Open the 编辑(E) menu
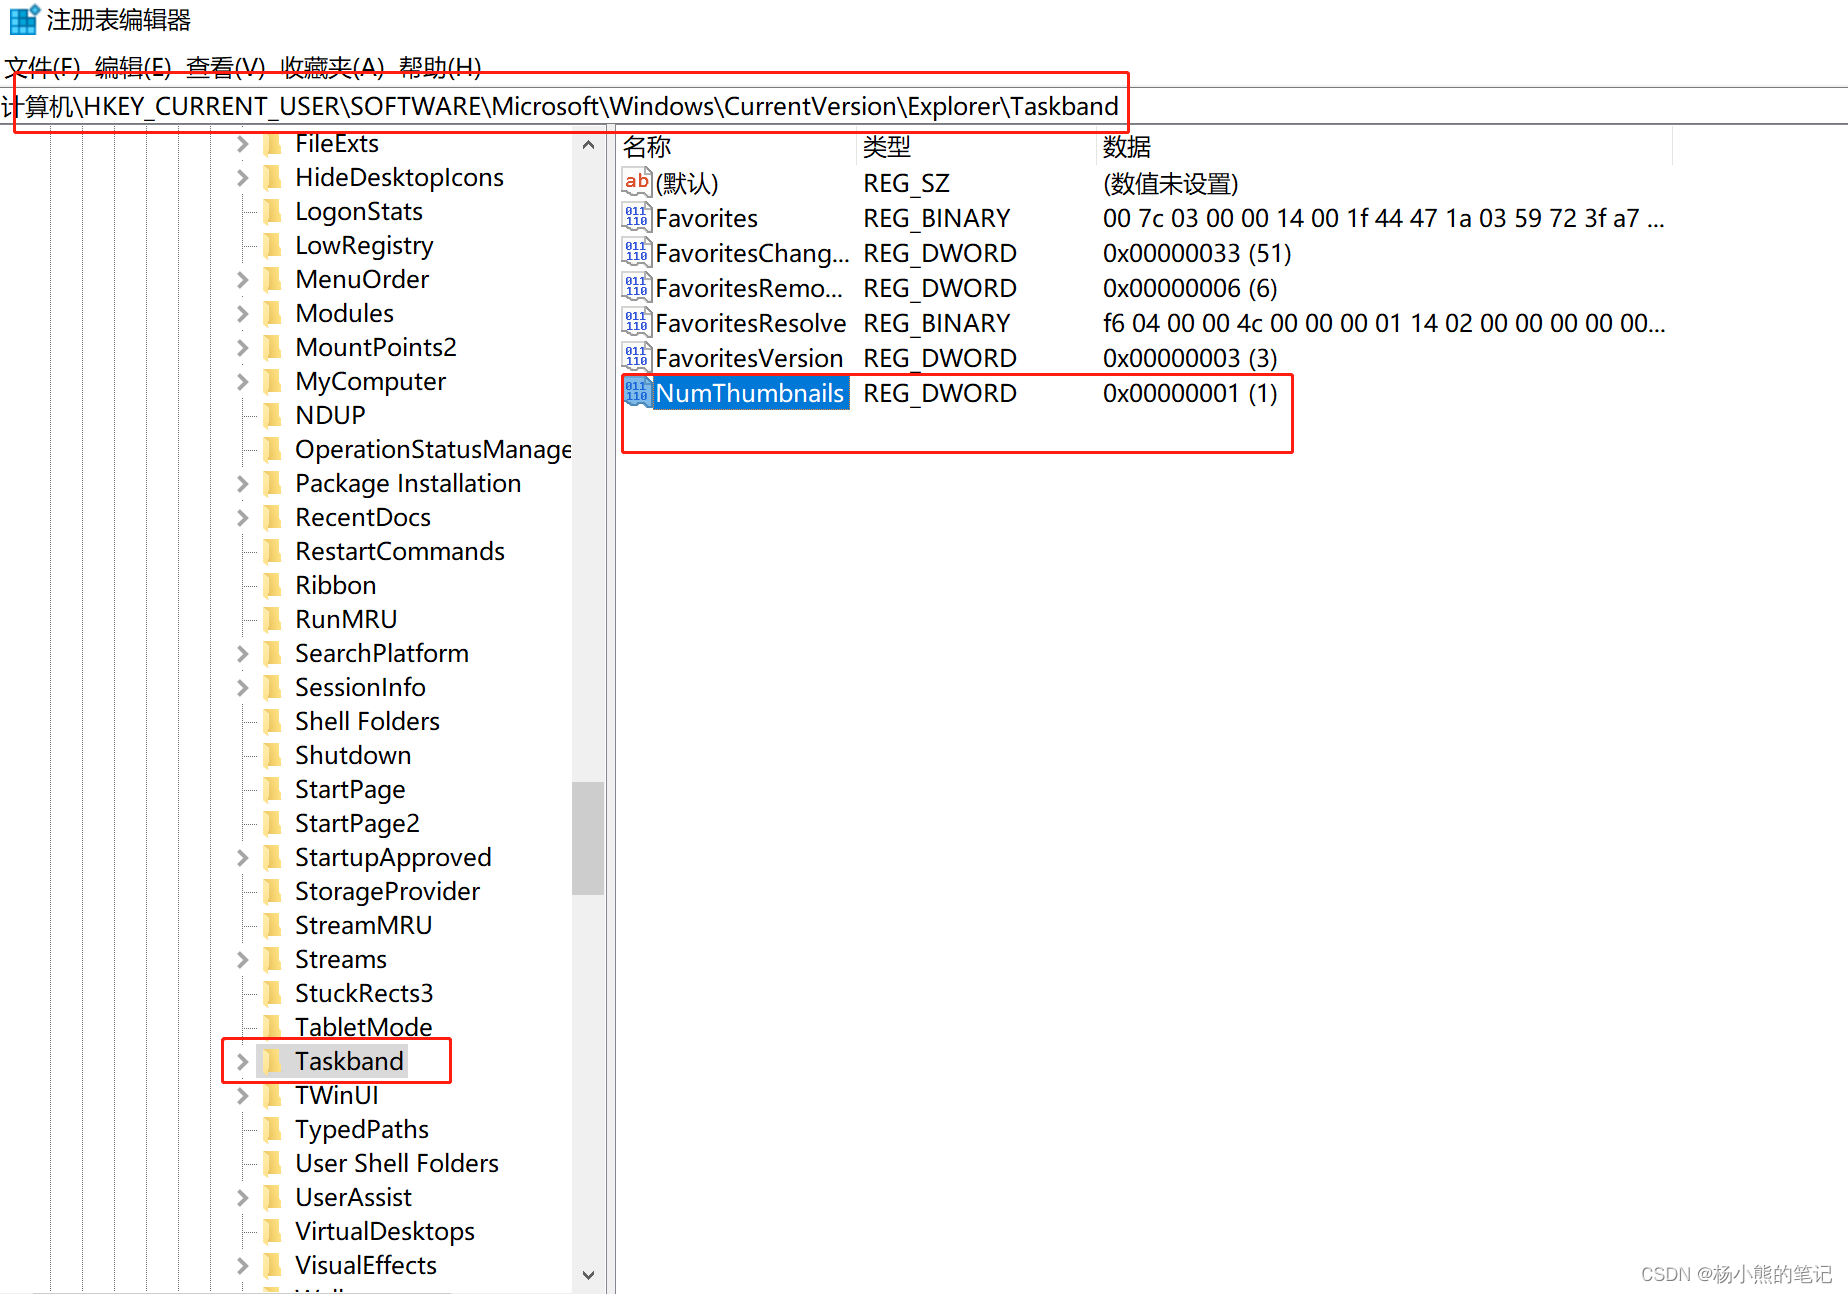The image size is (1848, 1294). tap(133, 67)
